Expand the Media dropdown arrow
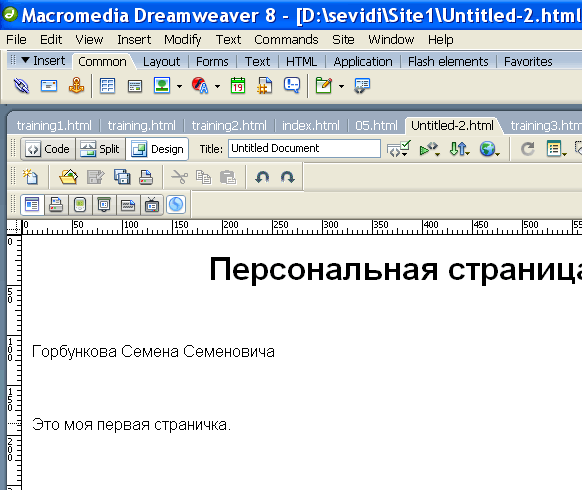The height and width of the screenshot is (490, 582). [x=217, y=86]
